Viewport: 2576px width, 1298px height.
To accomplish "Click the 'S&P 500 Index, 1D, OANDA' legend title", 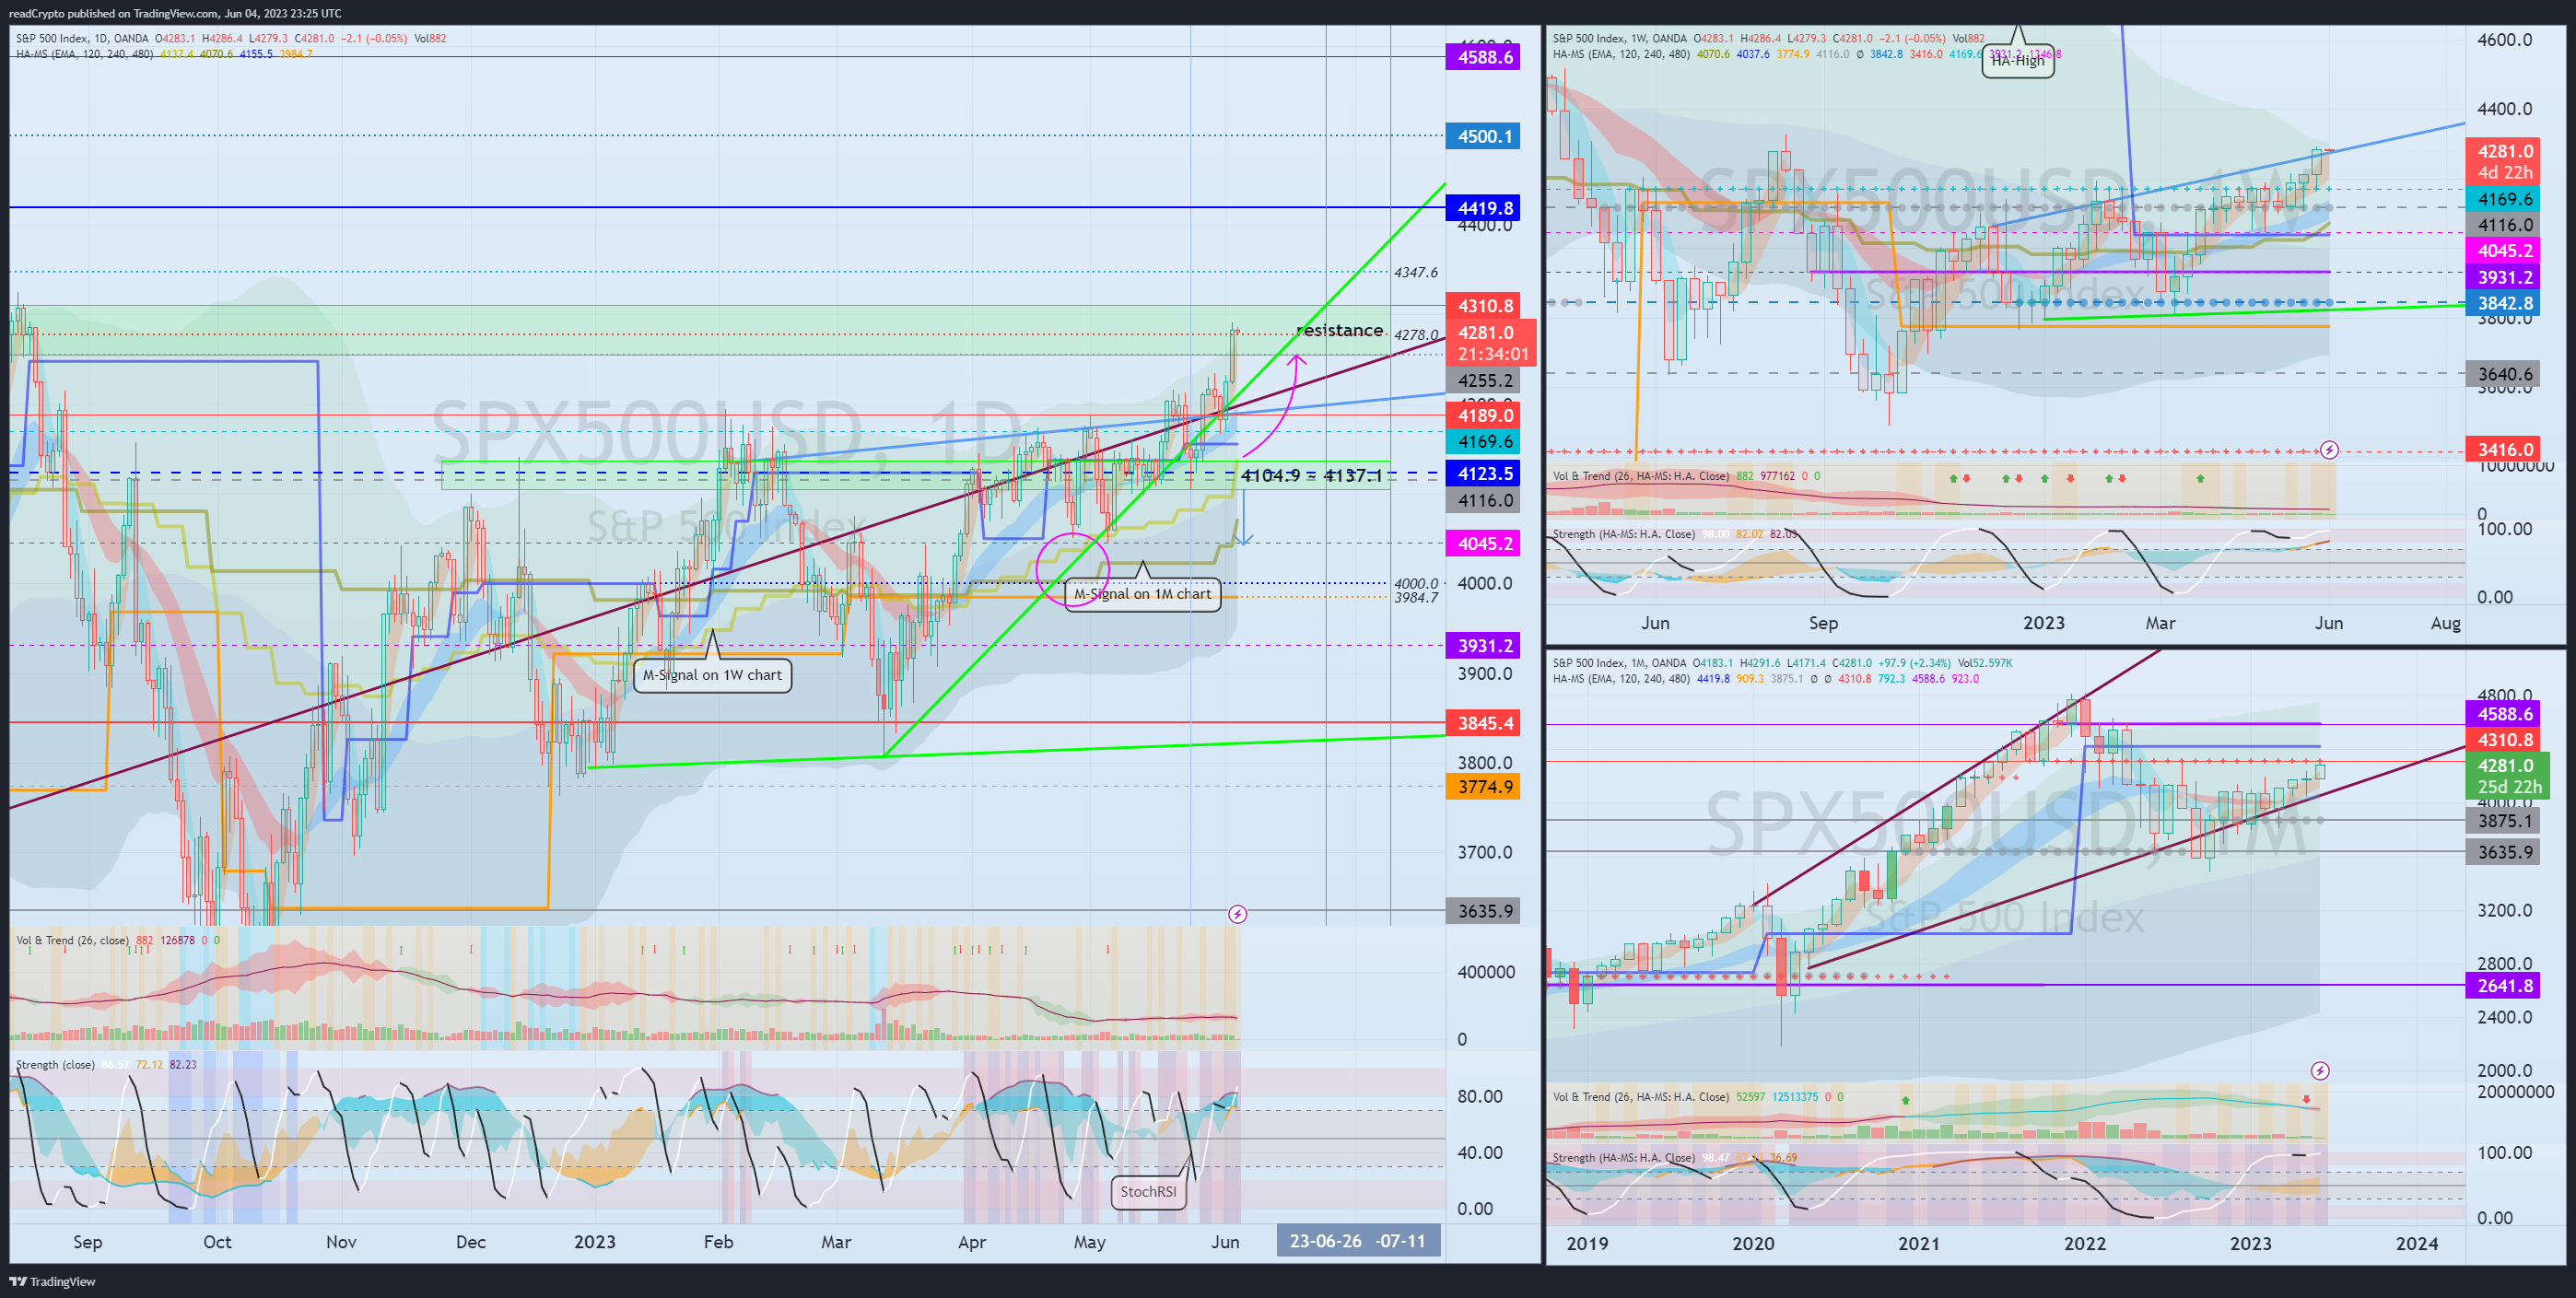I will tap(81, 38).
